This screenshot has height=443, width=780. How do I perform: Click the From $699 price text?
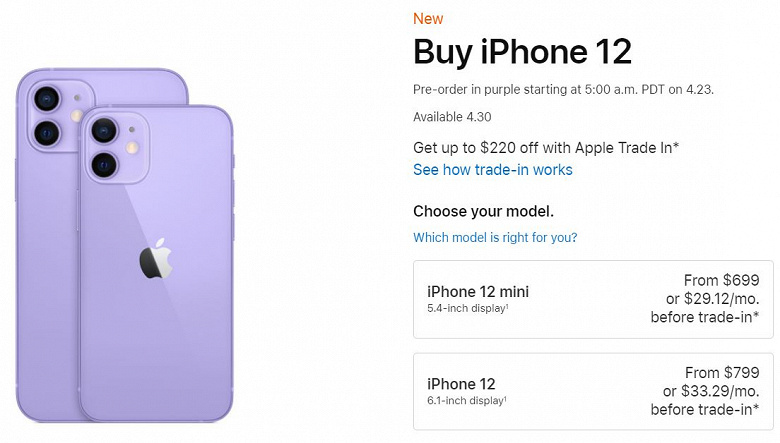coord(721,280)
